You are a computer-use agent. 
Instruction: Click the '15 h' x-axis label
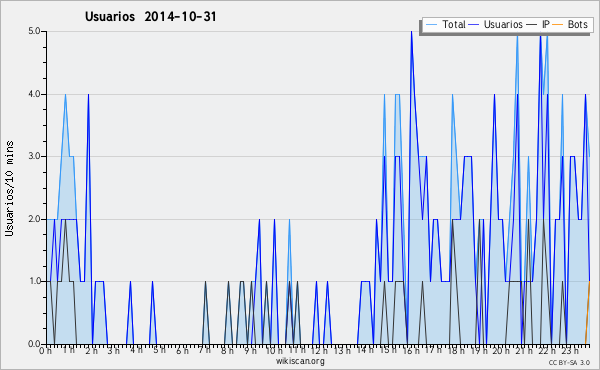point(387,350)
